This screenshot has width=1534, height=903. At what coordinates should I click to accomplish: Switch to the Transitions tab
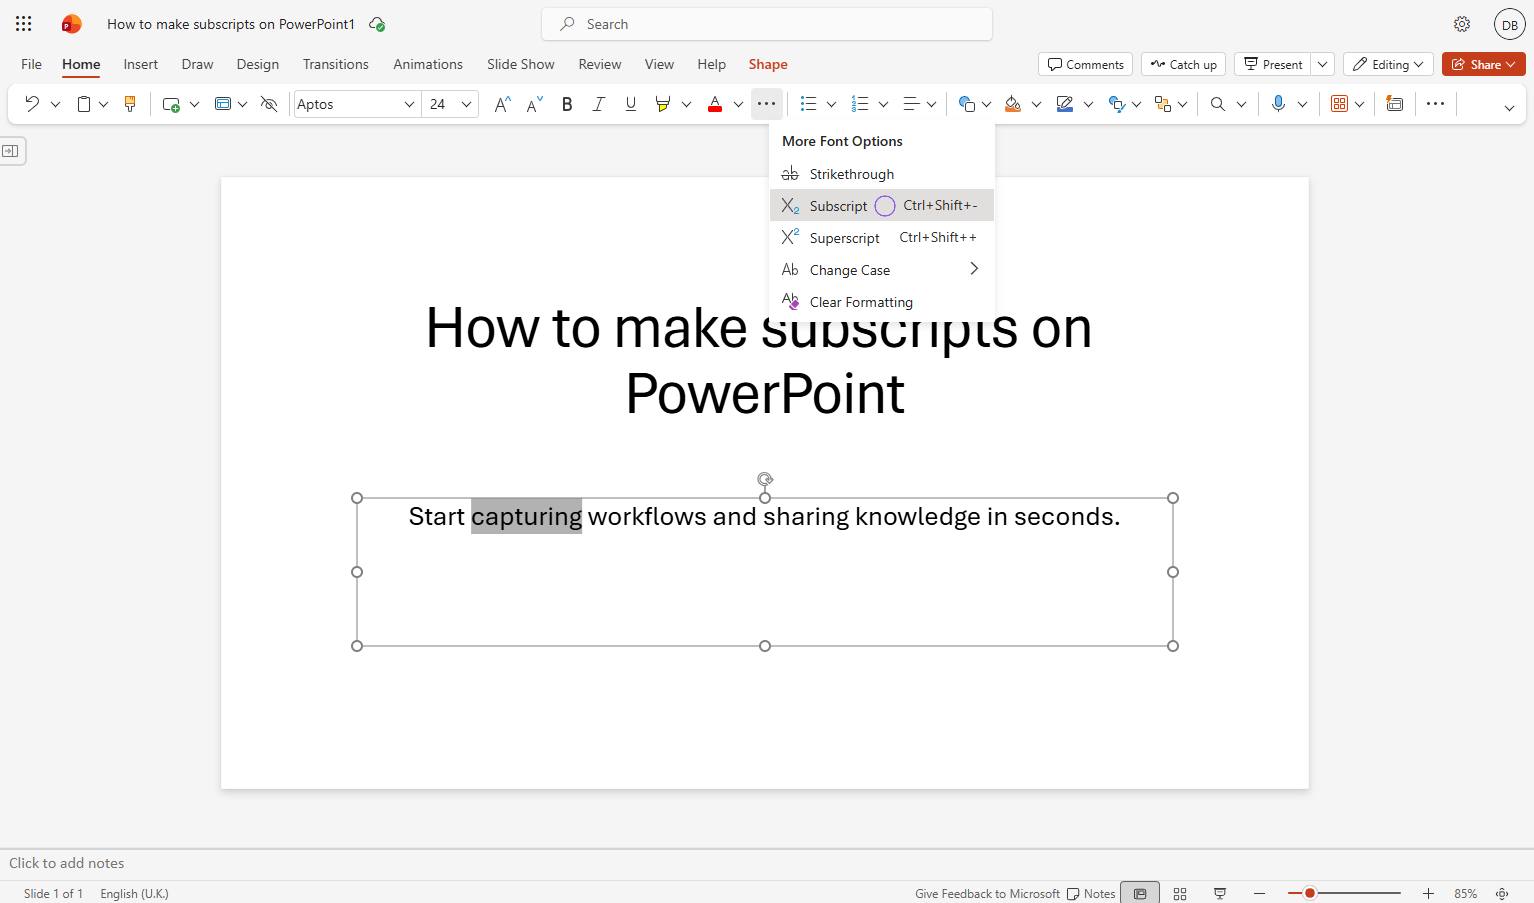336,64
